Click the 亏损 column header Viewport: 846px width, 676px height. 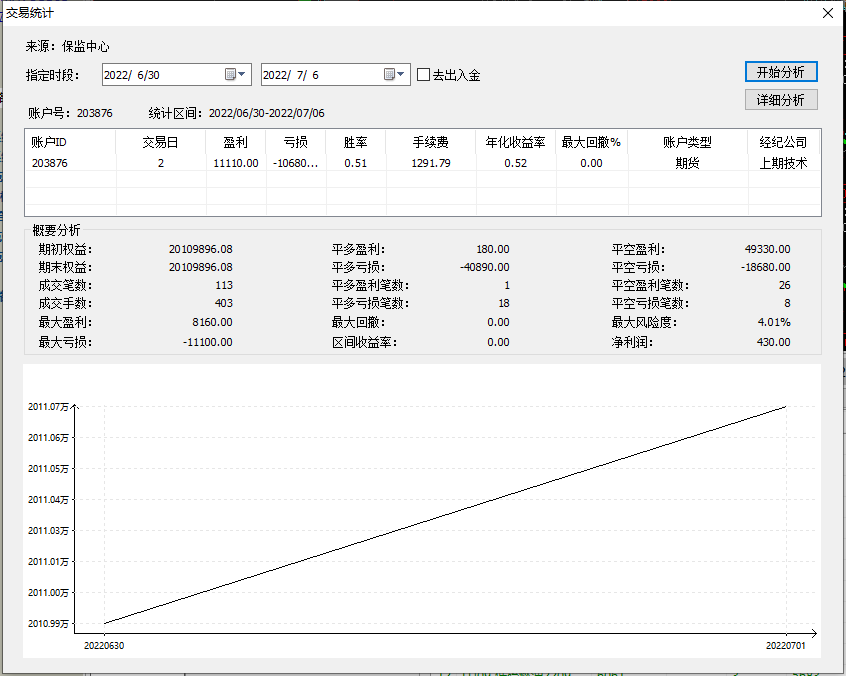[x=295, y=142]
